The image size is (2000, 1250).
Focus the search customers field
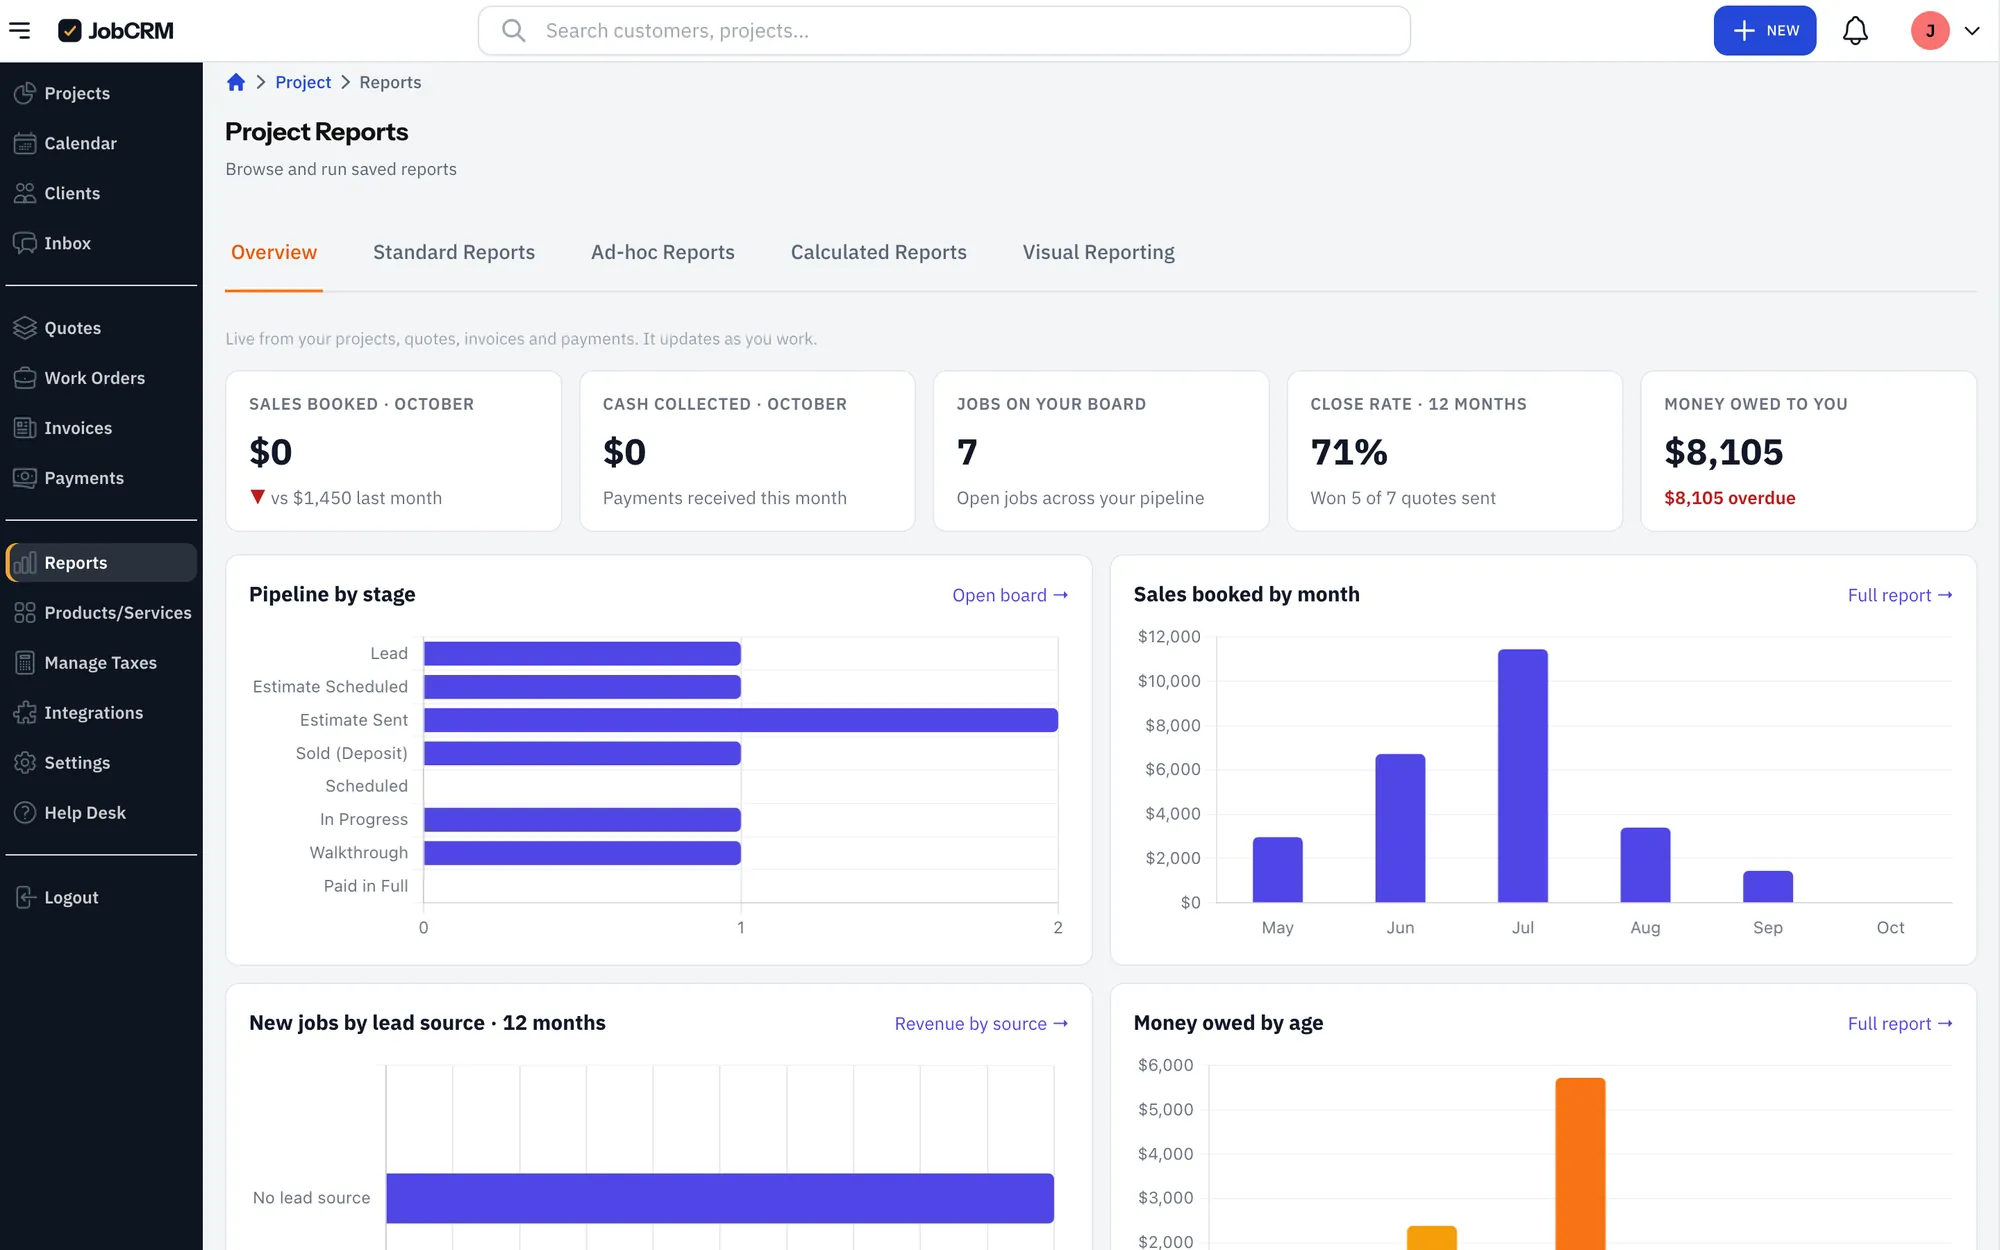[x=944, y=31]
